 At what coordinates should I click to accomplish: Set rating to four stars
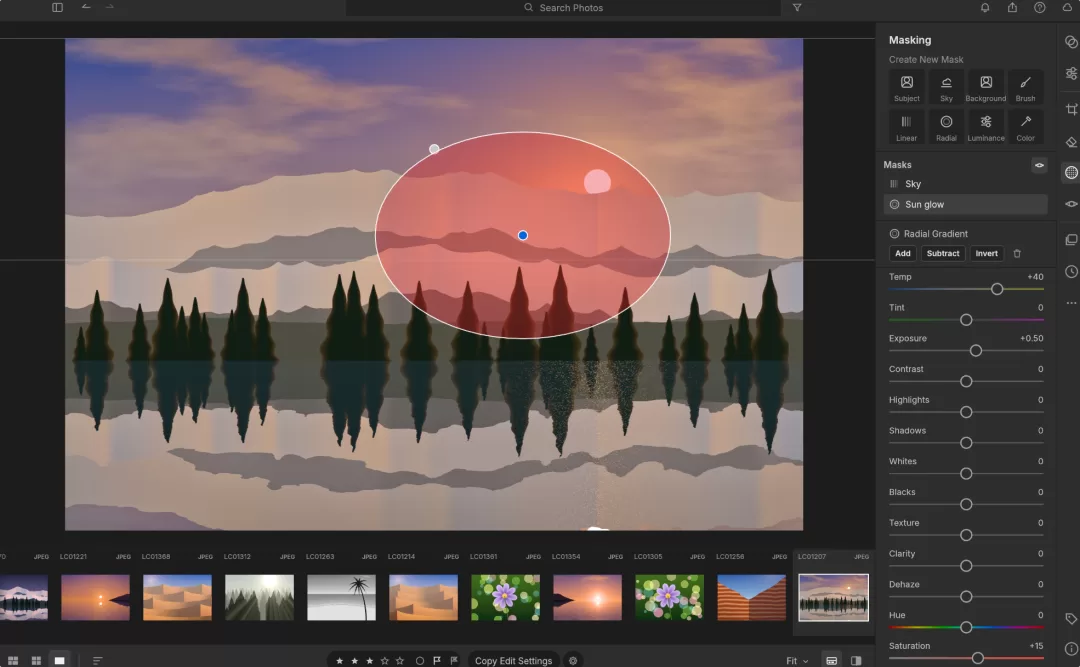pos(385,661)
